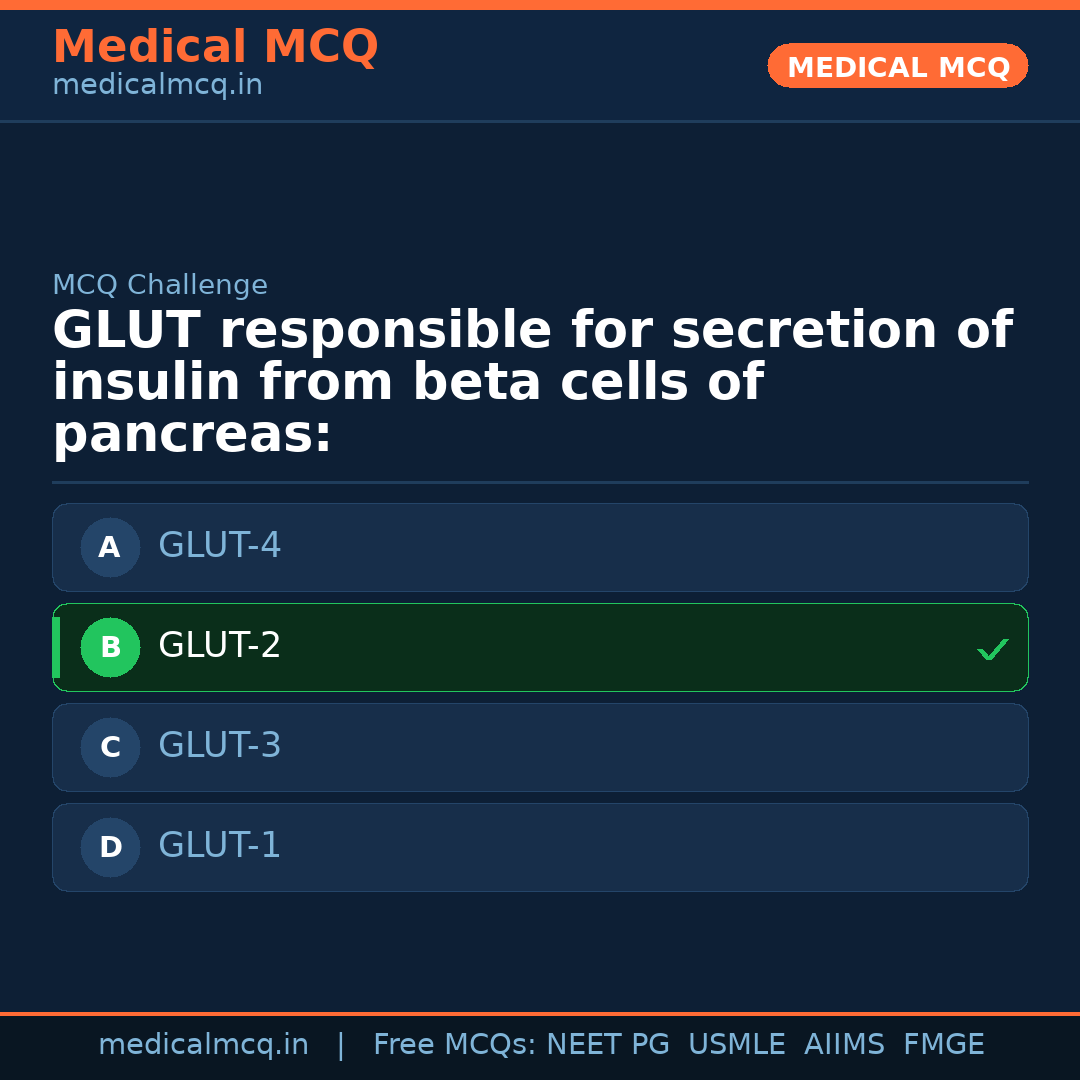Image resolution: width=1080 pixels, height=1080 pixels.
Task: Open the medicalmcq.in link in footer
Action: click(203, 1045)
